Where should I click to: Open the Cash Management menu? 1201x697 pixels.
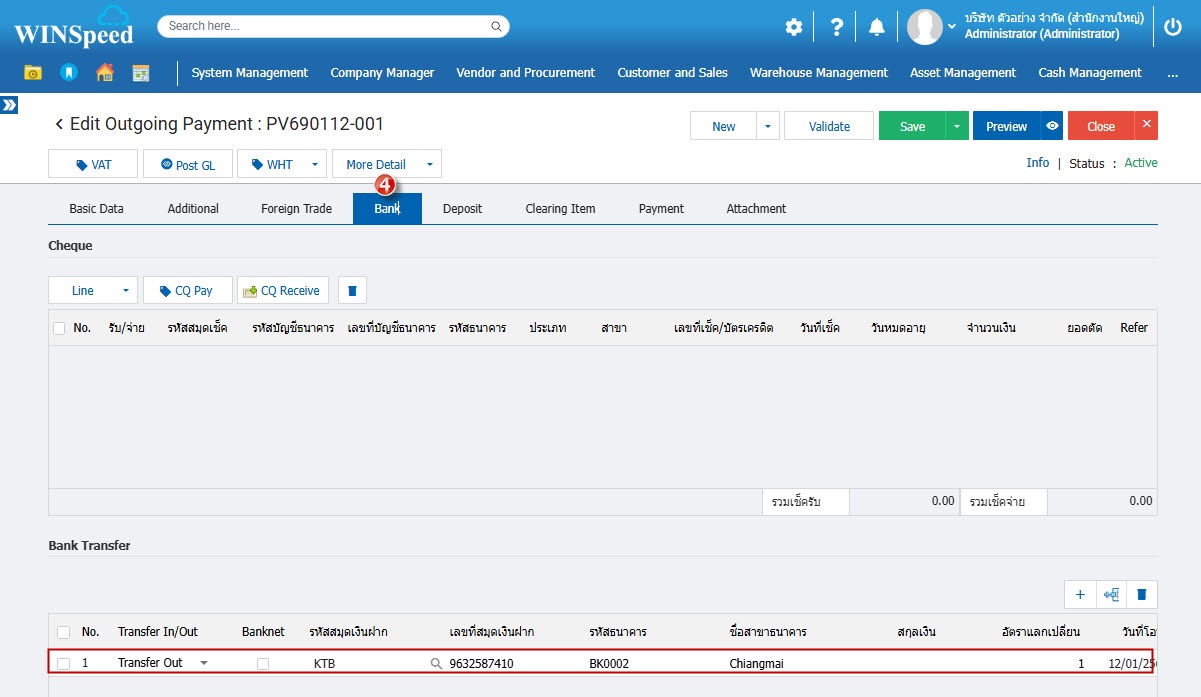coord(1089,73)
